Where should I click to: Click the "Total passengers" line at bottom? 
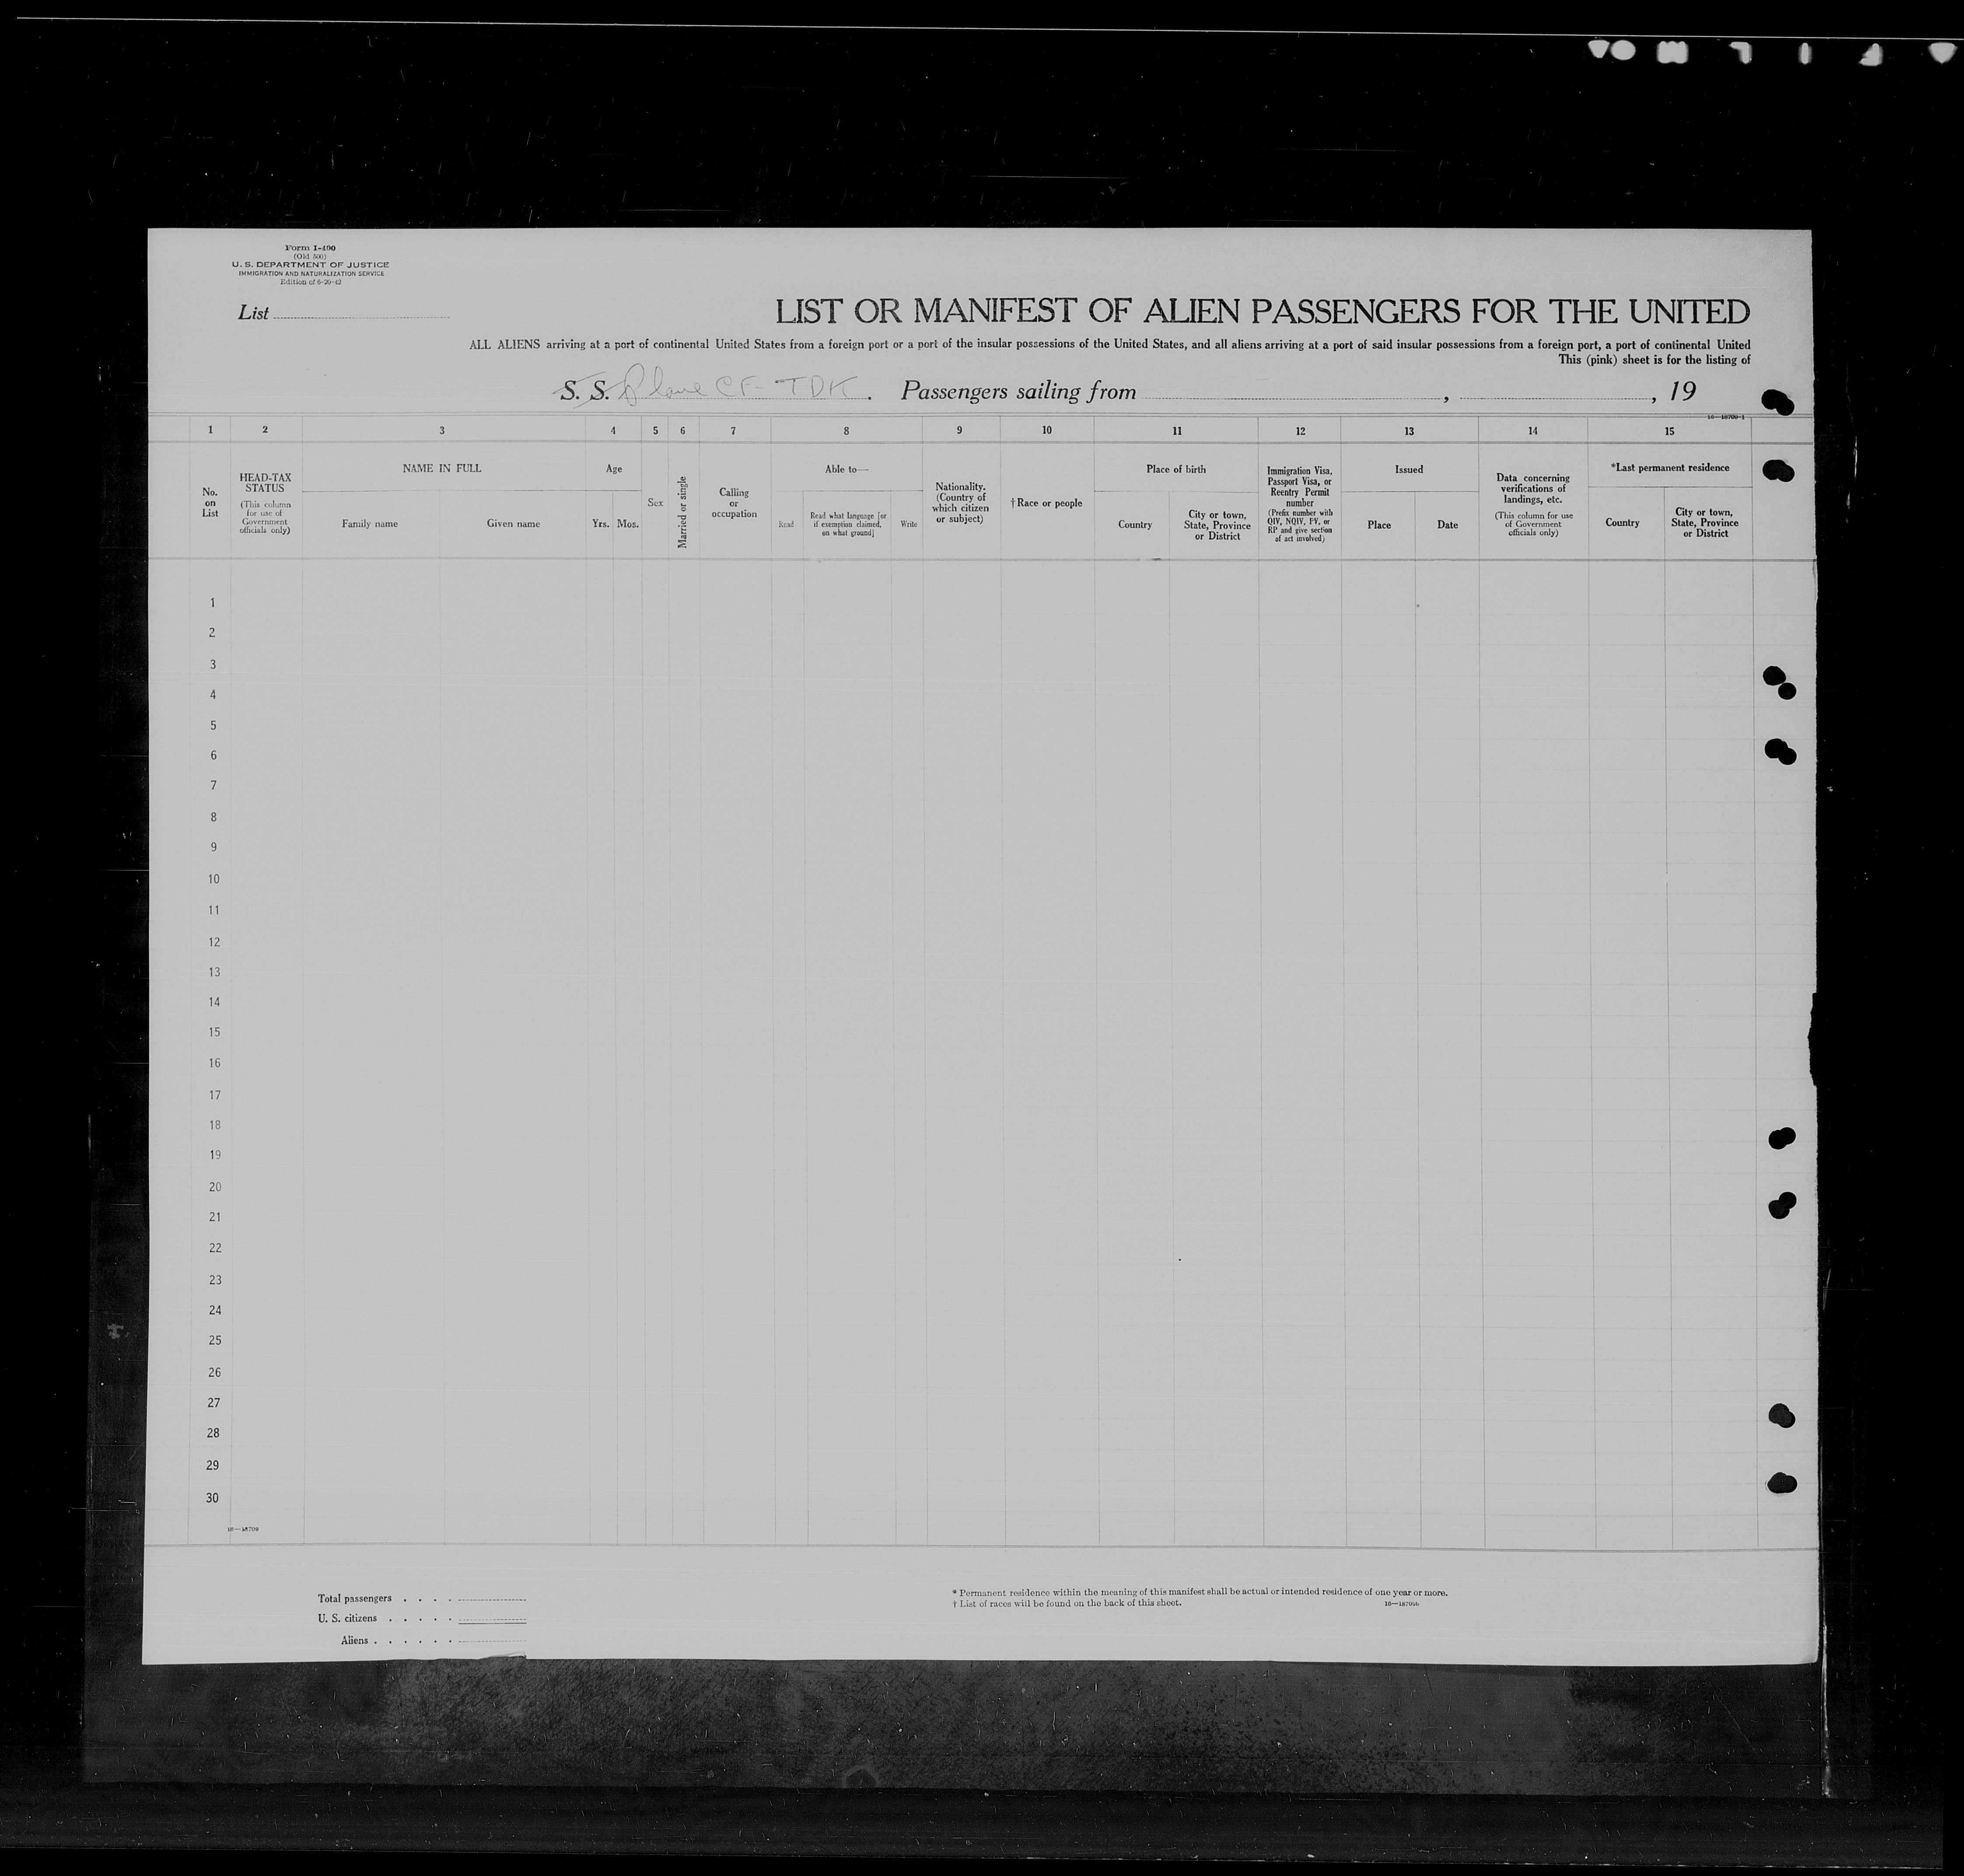tap(421, 1598)
